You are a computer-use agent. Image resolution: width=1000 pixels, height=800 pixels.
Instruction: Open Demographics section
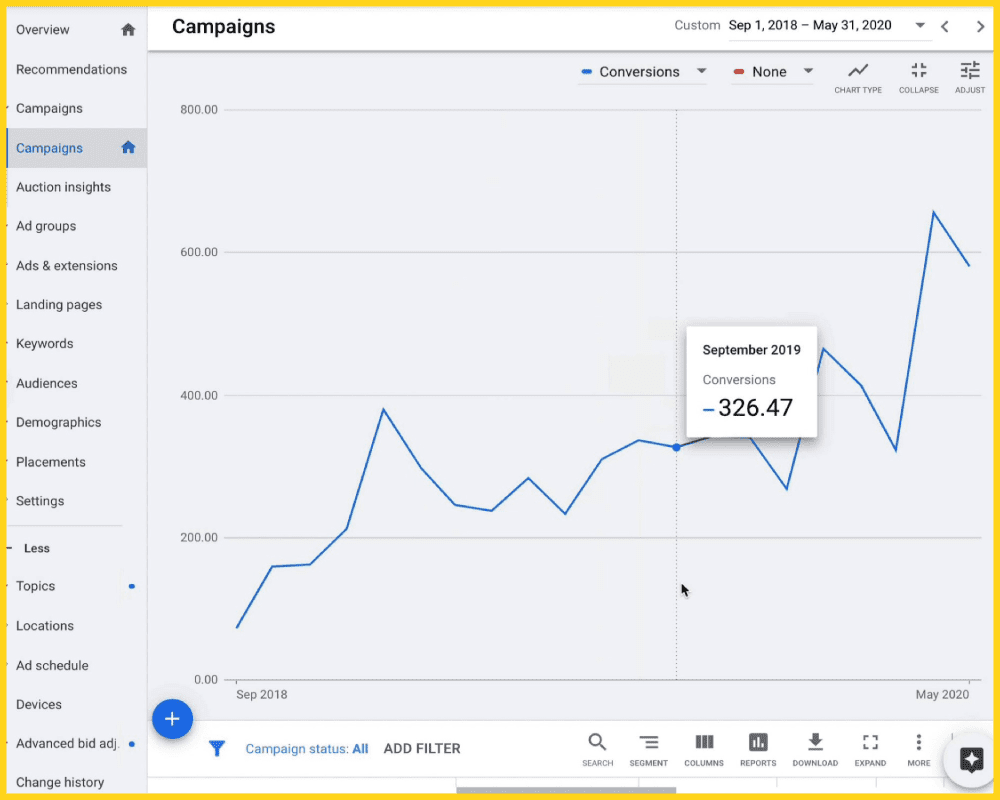point(59,422)
